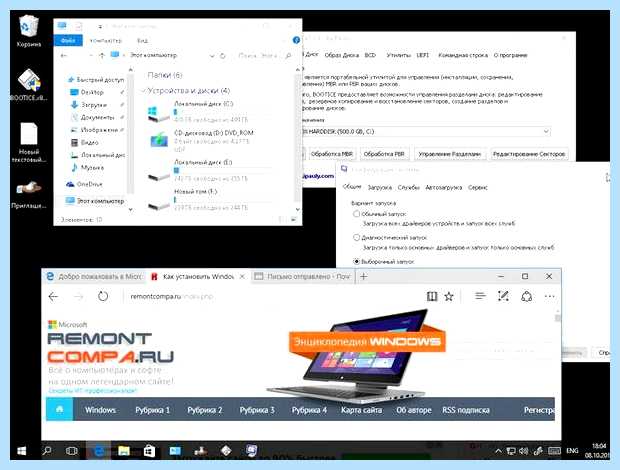This screenshot has height=470, width=620.
Task: Open the Файл tab in File Explorer
Action: coord(68,40)
